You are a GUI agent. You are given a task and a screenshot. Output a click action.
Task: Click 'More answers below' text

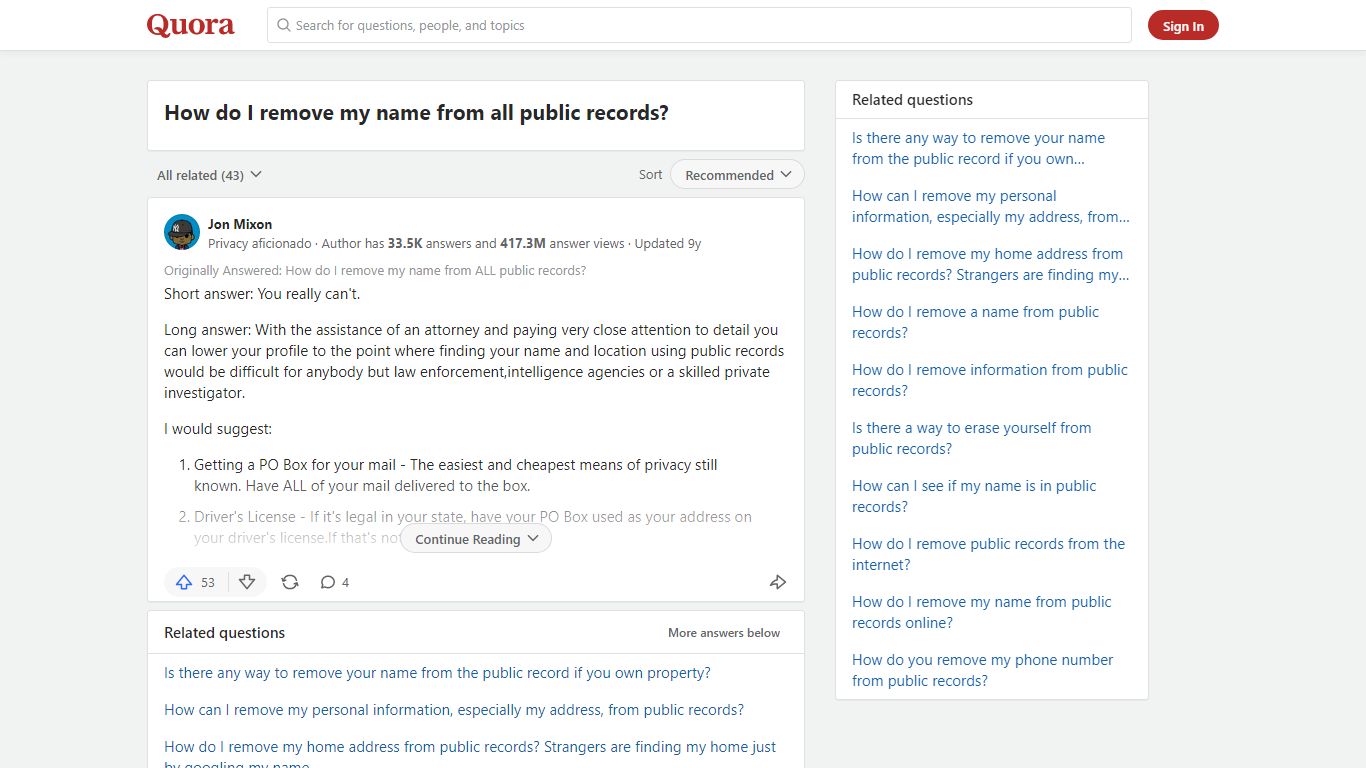pos(724,633)
